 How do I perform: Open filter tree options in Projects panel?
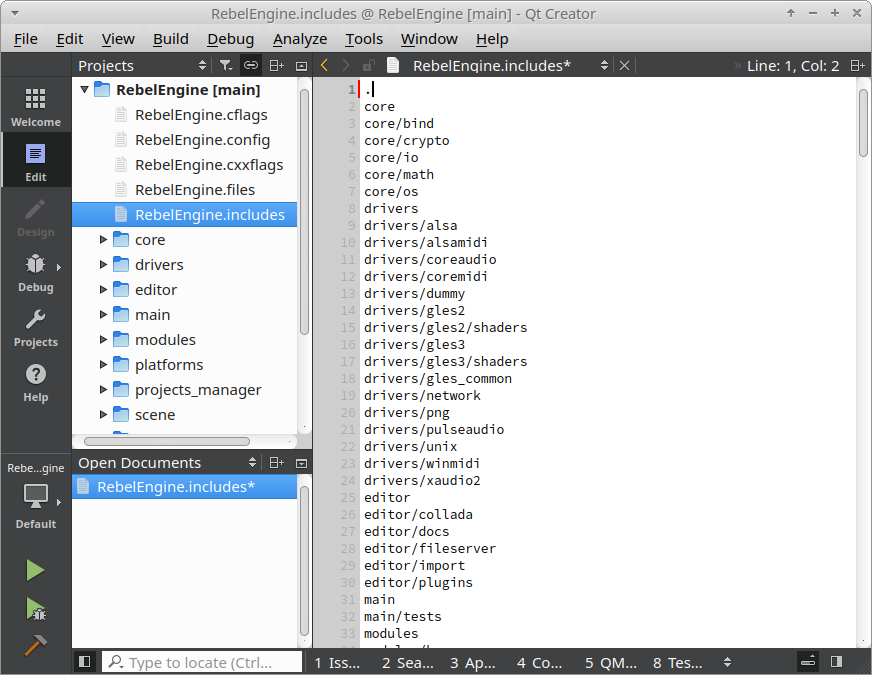pos(225,66)
